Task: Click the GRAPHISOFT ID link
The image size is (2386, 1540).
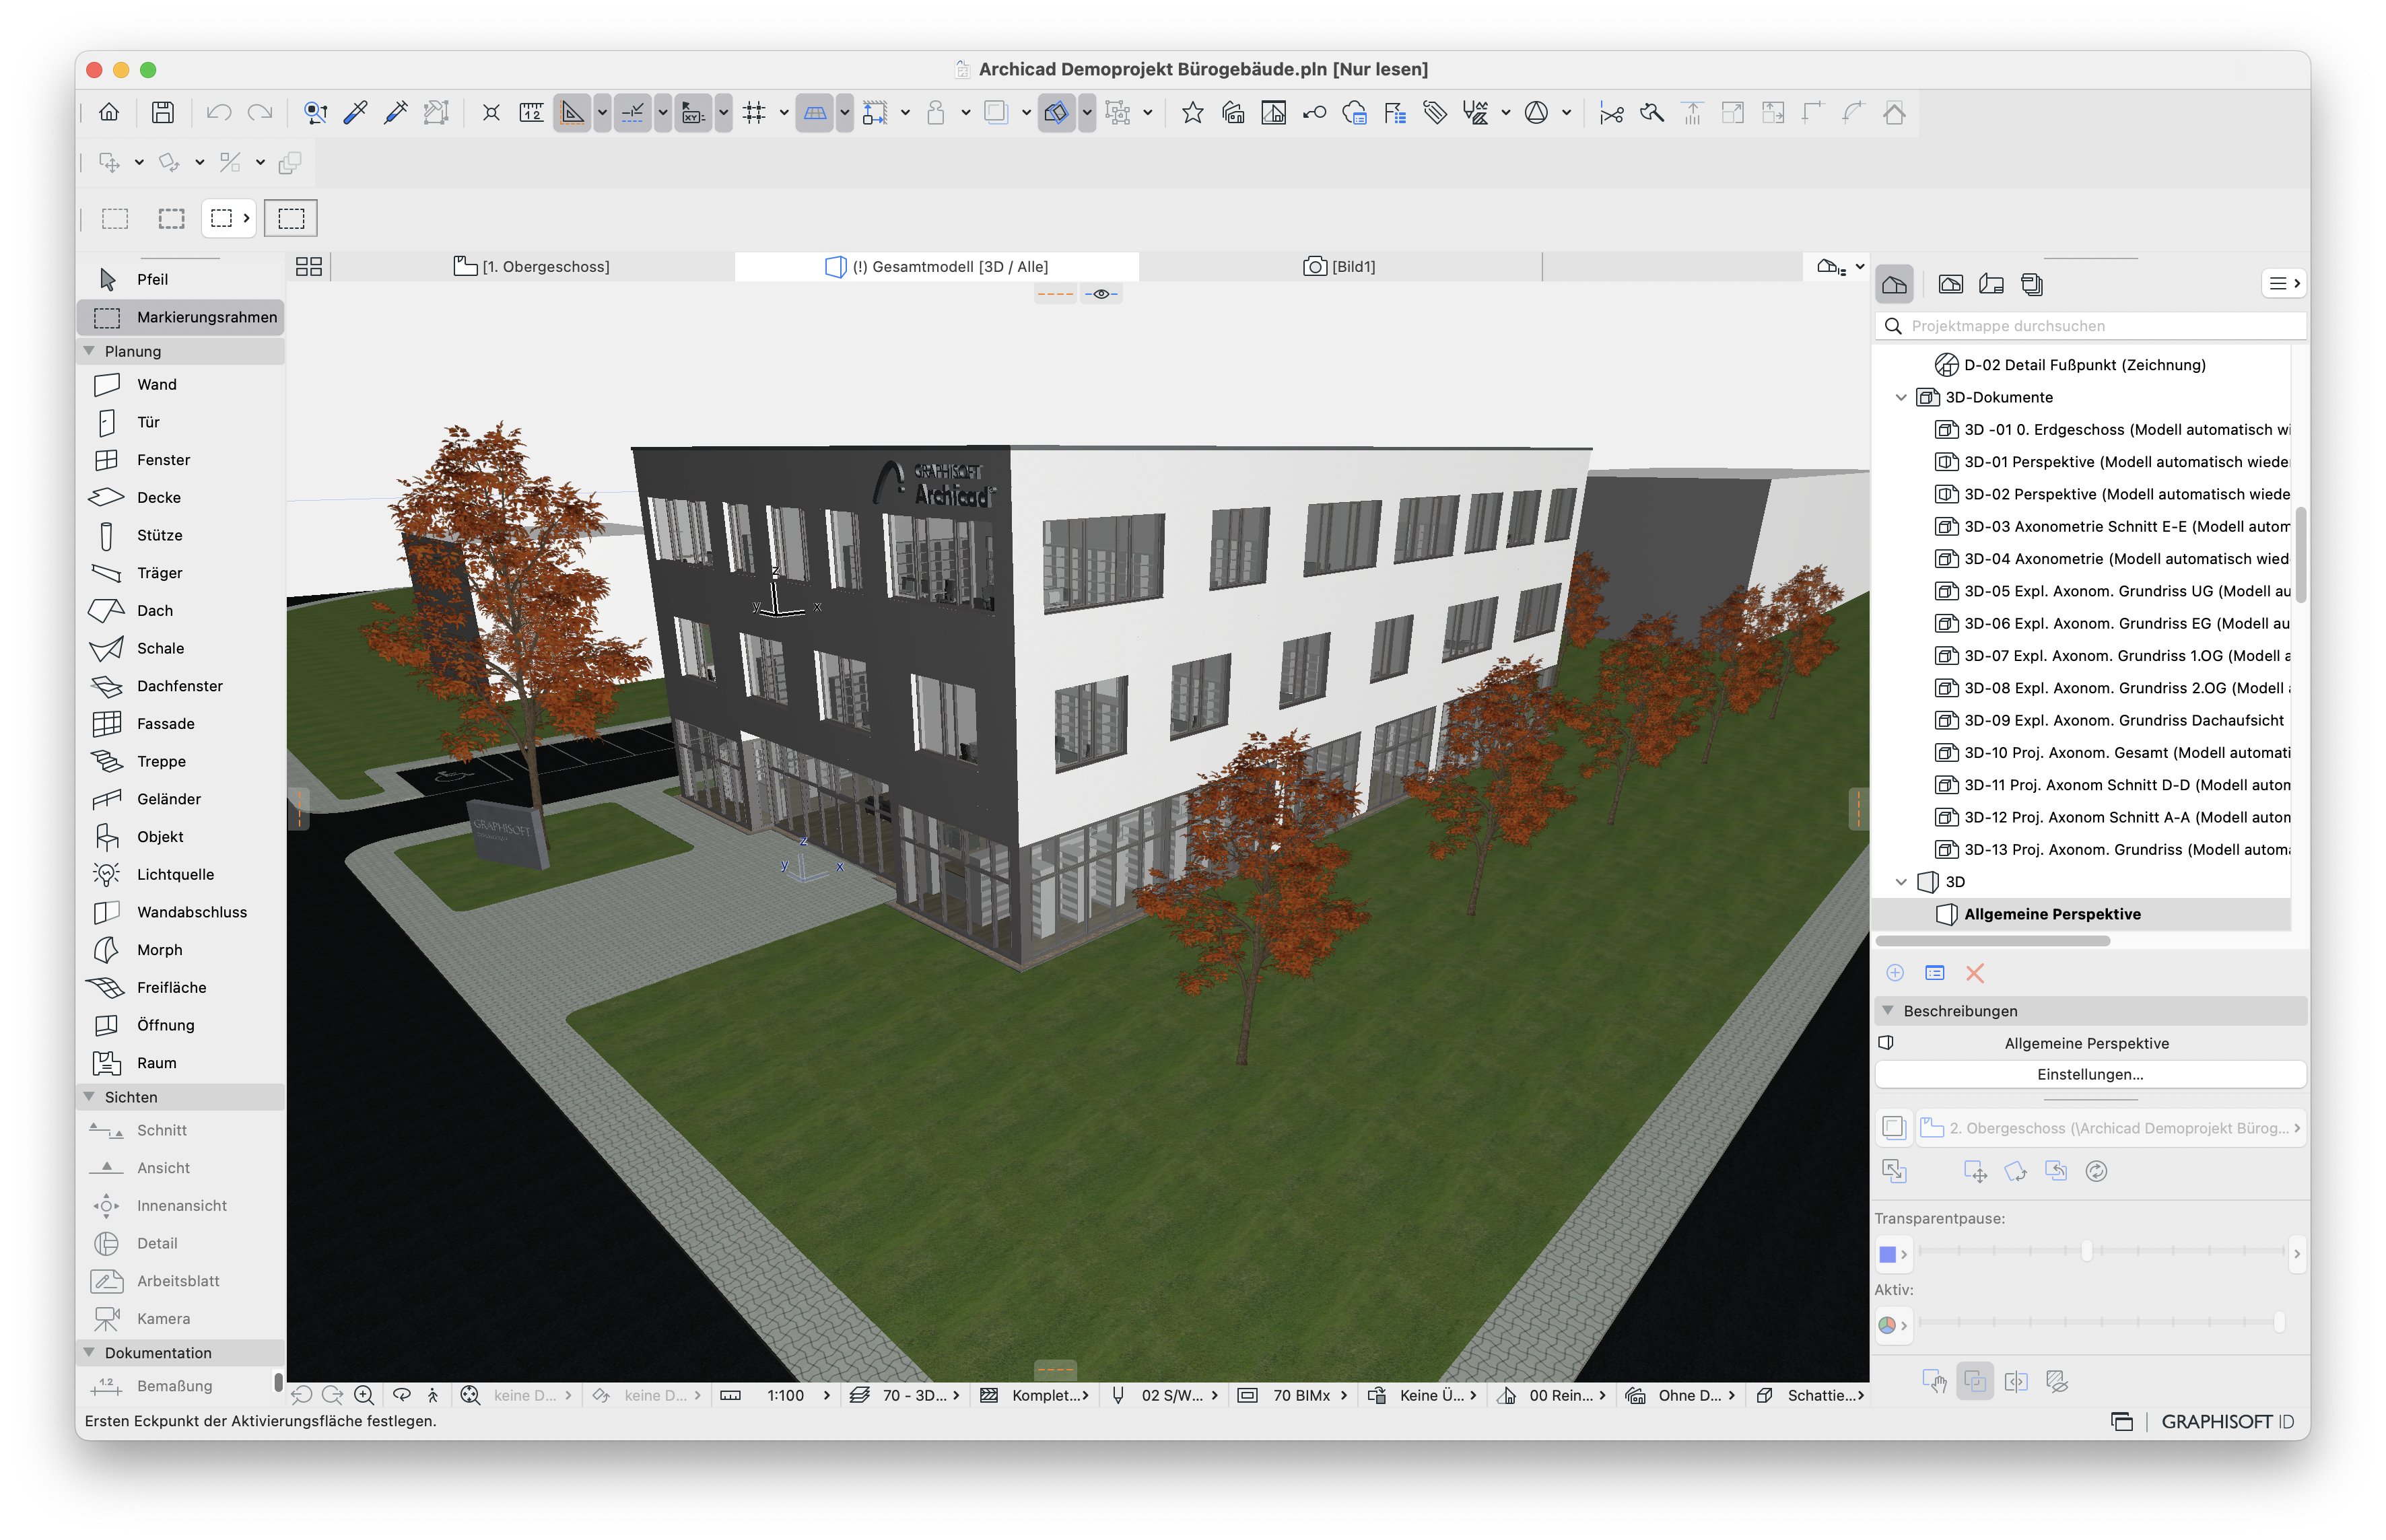Action: click(x=2227, y=1422)
